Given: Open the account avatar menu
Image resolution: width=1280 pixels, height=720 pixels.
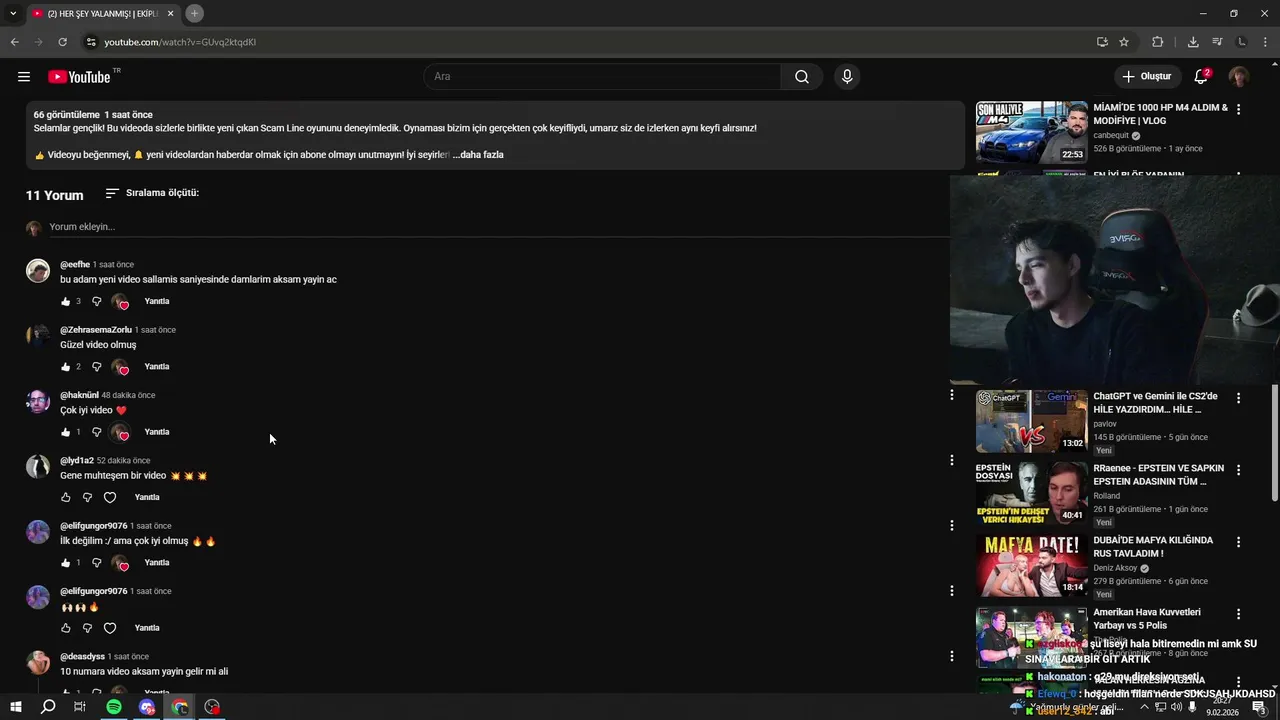Looking at the screenshot, I should click(1239, 77).
